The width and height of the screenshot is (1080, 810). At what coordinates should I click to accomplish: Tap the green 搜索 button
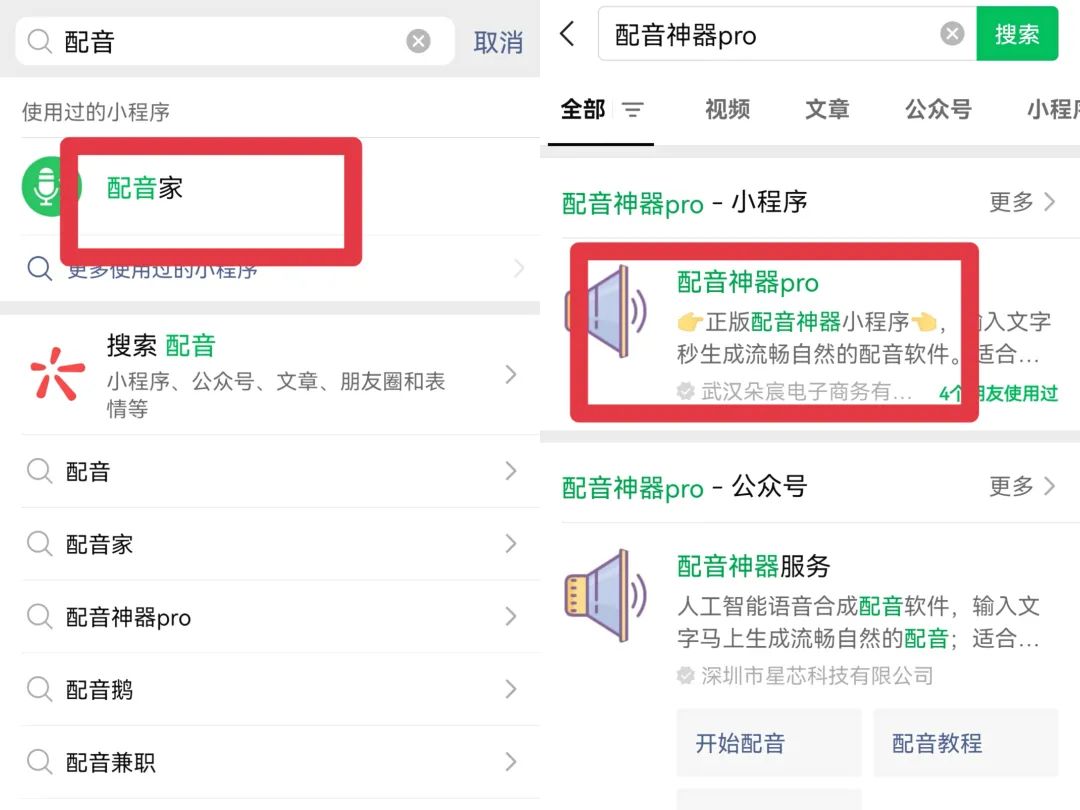[1017, 34]
